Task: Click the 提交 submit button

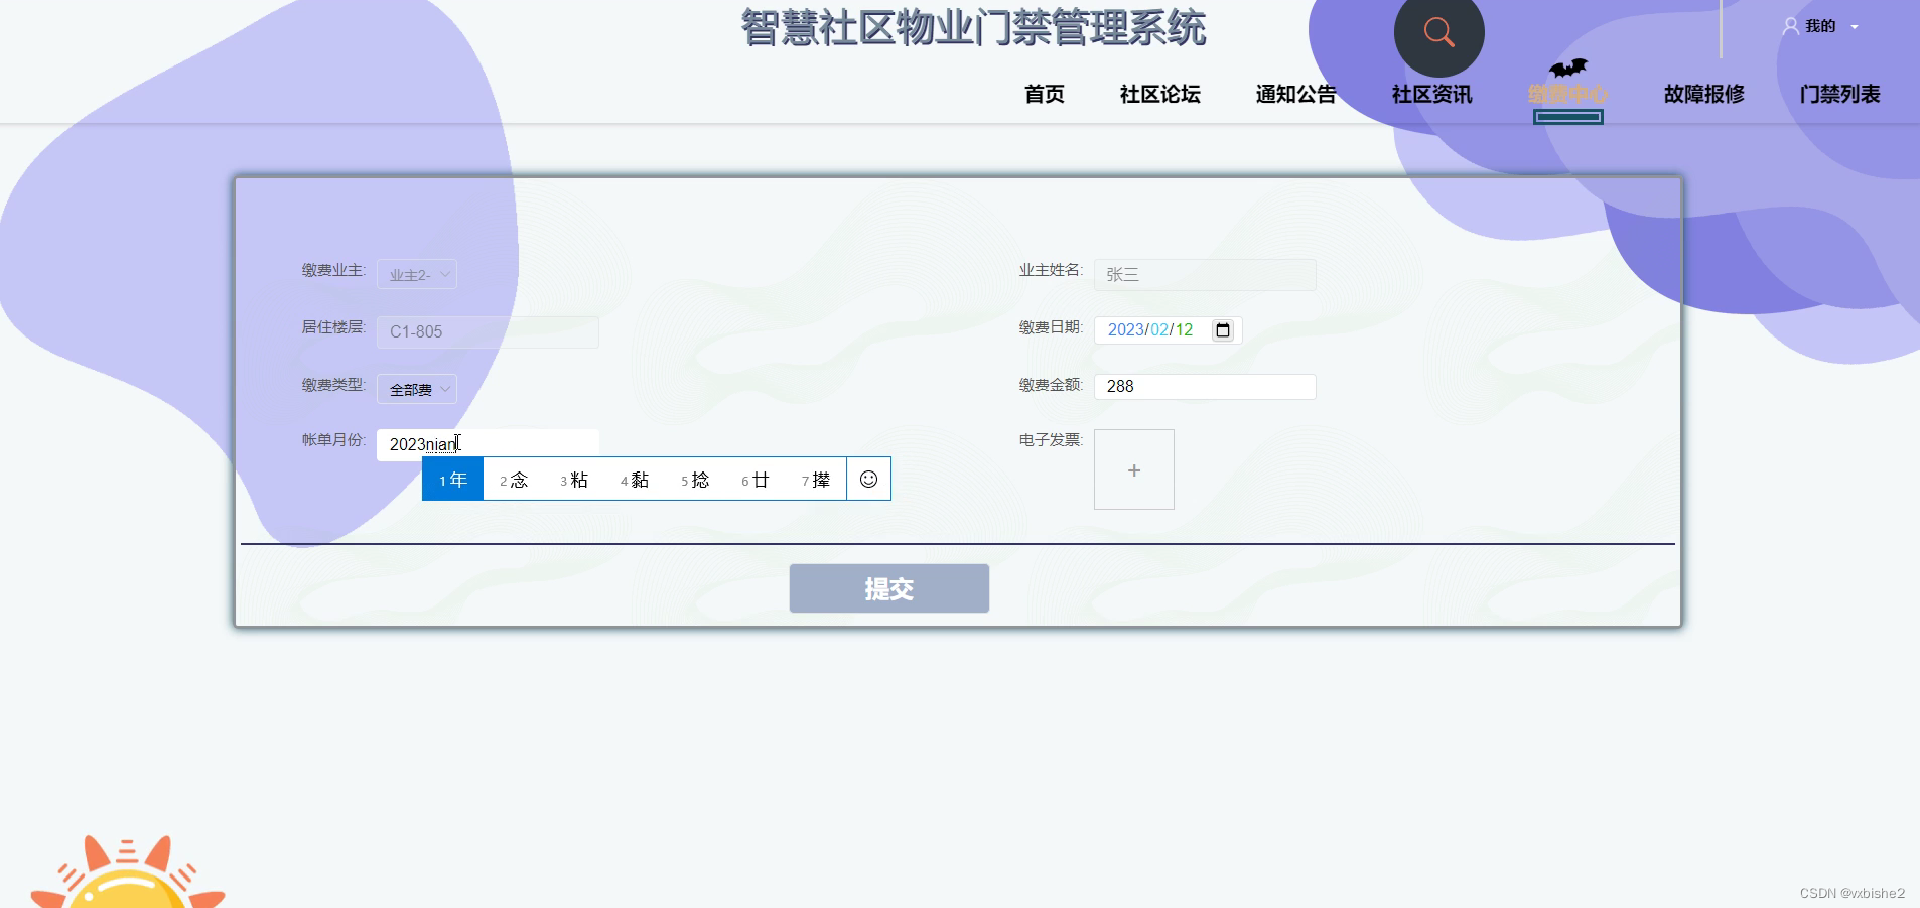Action: tap(889, 588)
